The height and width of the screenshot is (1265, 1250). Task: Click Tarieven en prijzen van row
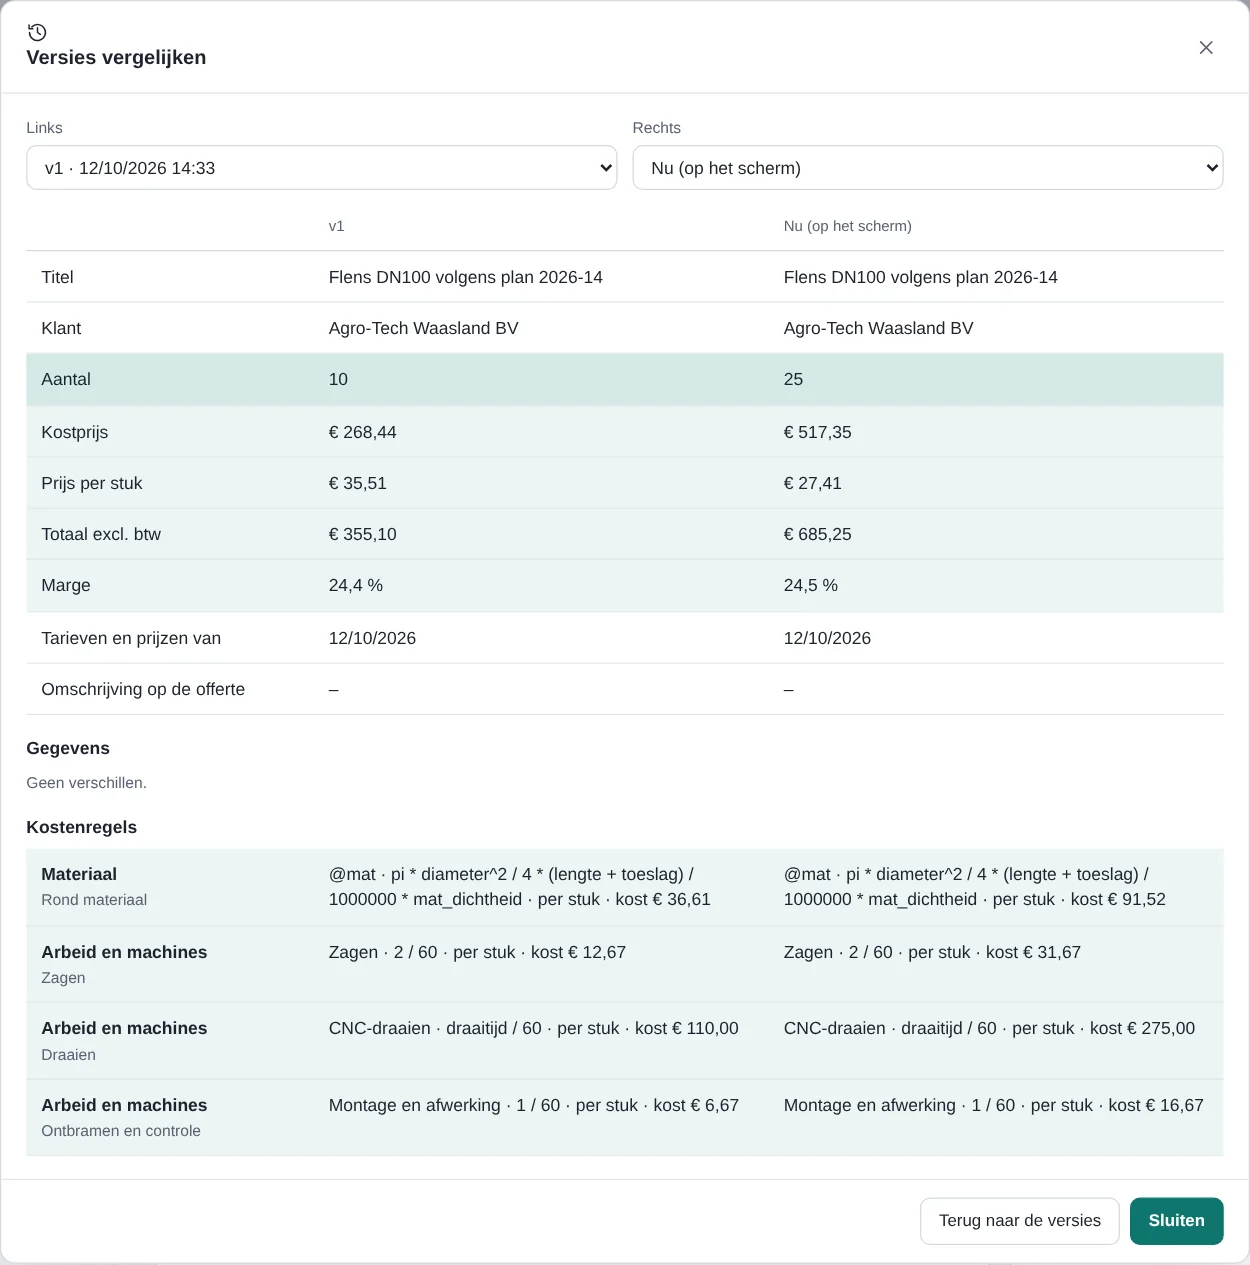point(624,638)
